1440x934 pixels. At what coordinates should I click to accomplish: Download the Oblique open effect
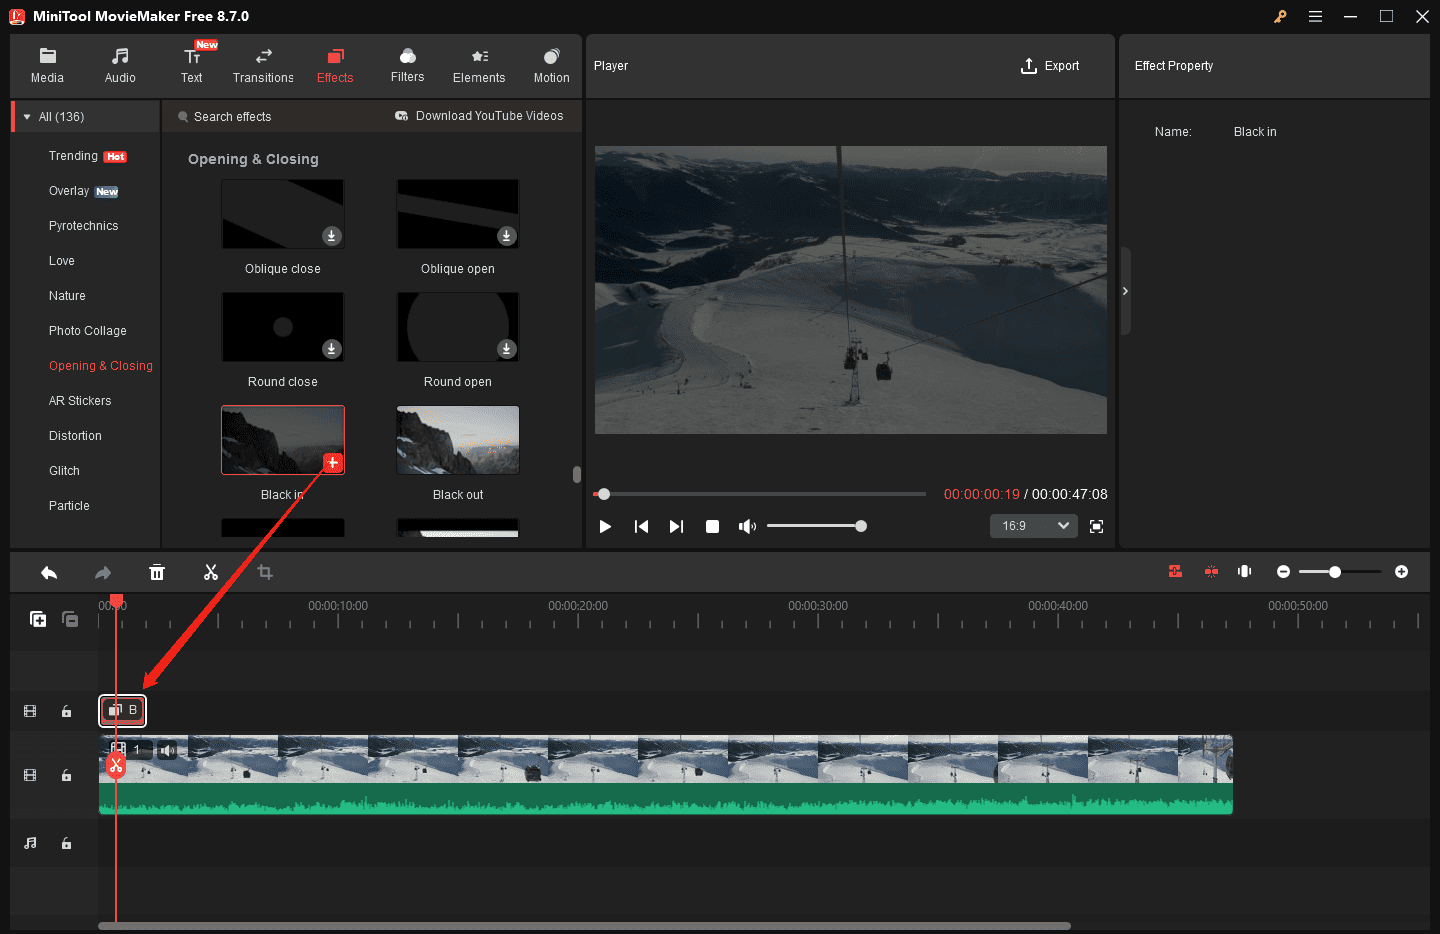click(x=507, y=236)
